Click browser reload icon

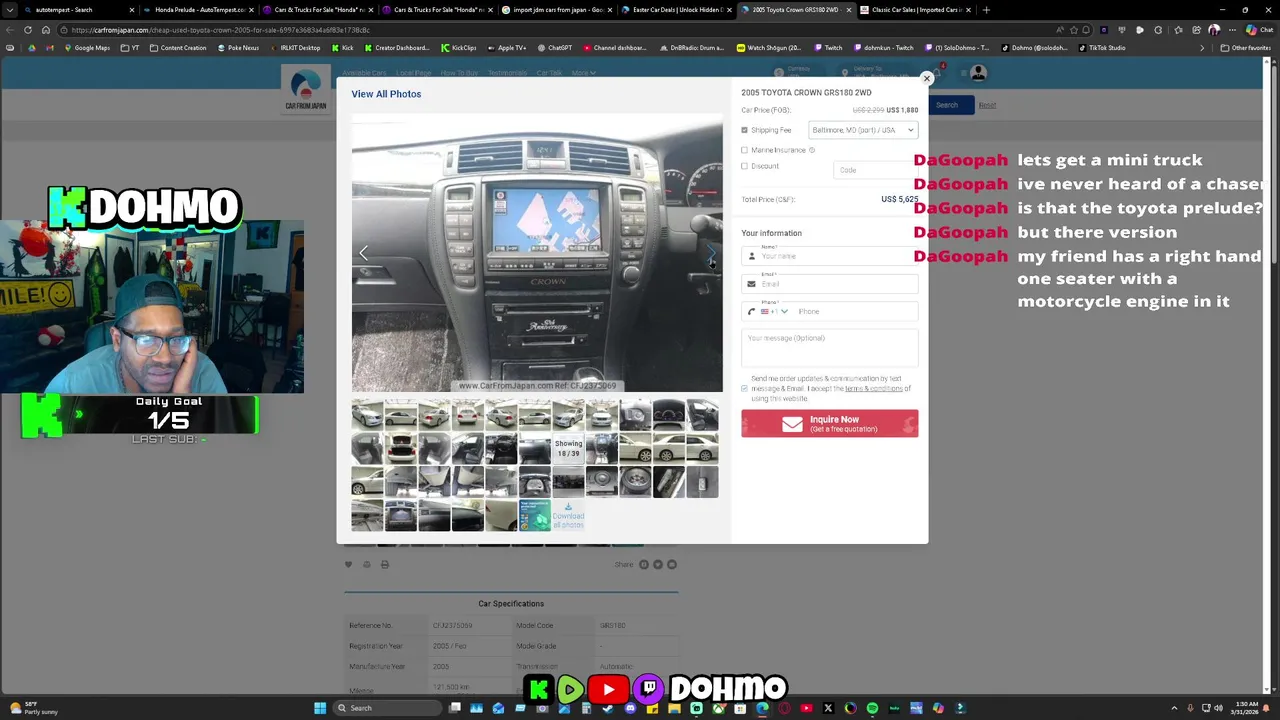coord(28,30)
